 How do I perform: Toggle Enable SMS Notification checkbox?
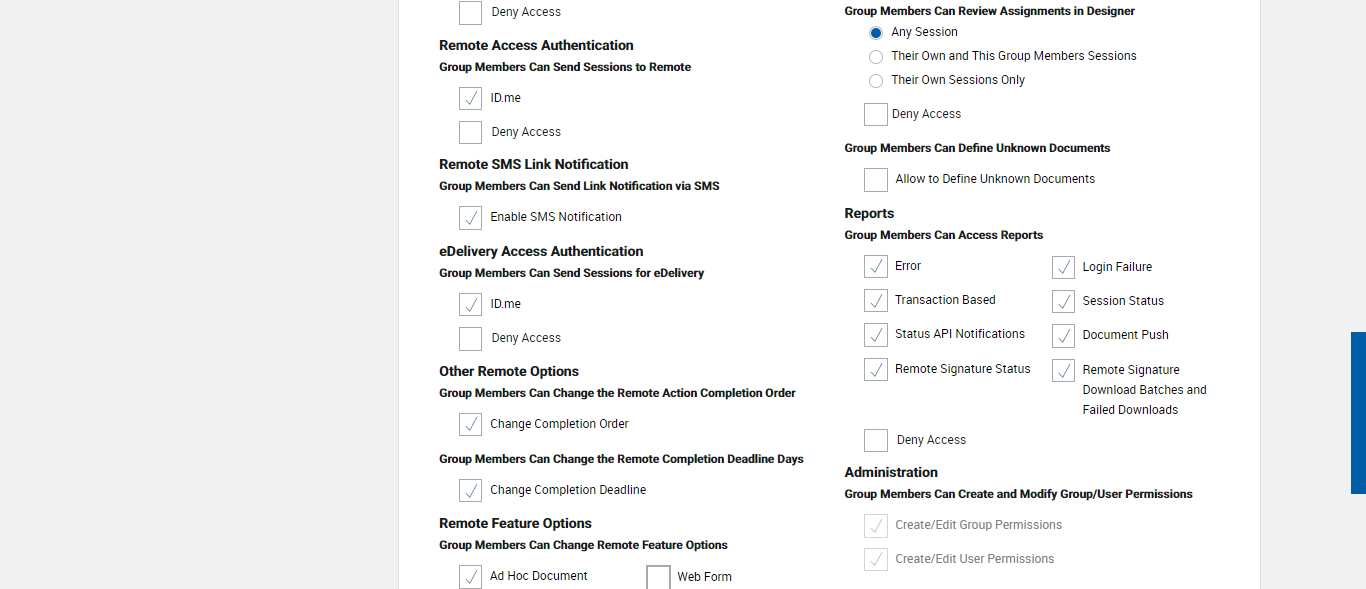[471, 218]
